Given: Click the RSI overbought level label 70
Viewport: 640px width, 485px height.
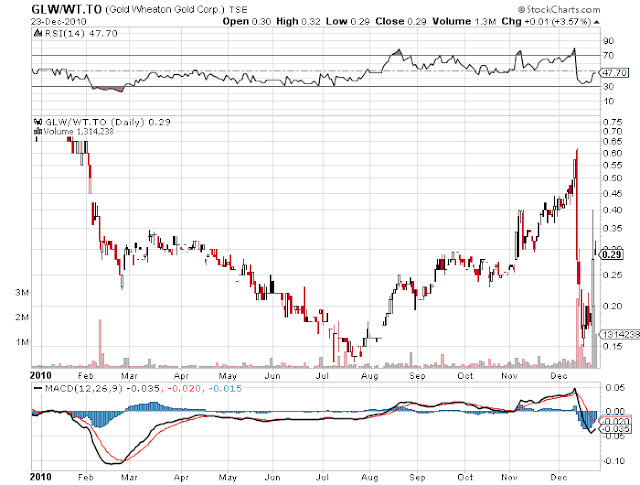Looking at the screenshot, I should pos(608,55).
